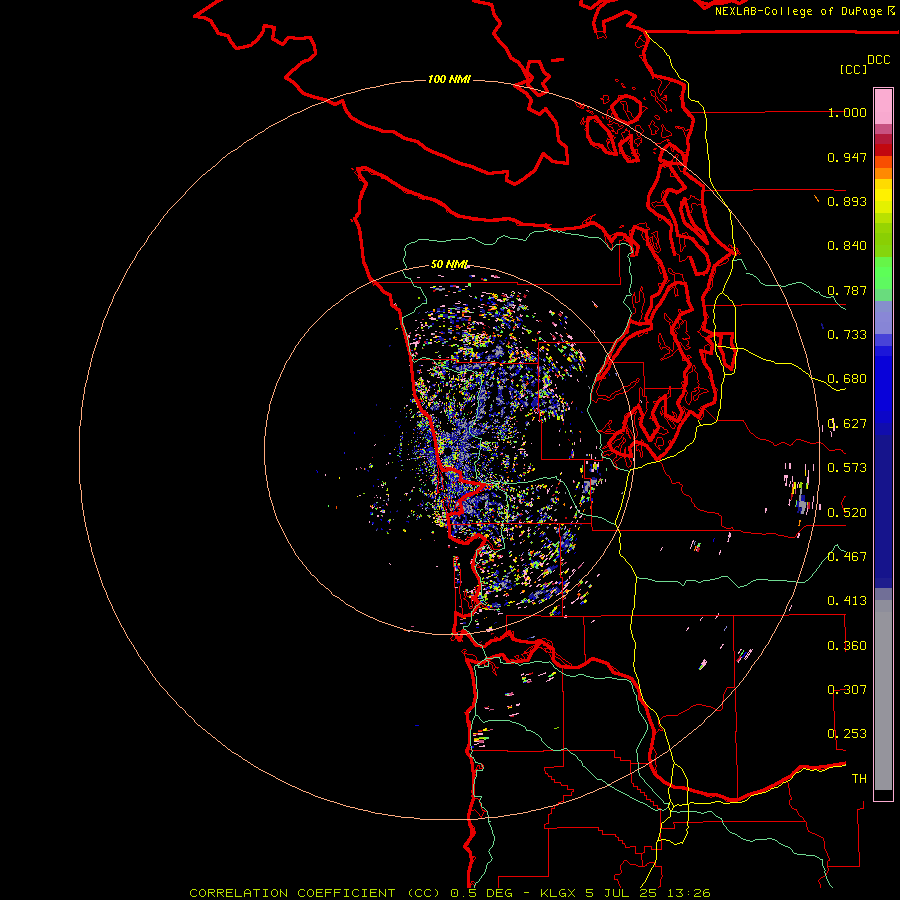The width and height of the screenshot is (900, 900).
Task: Select the 0.787 scale value
Action: (x=847, y=290)
